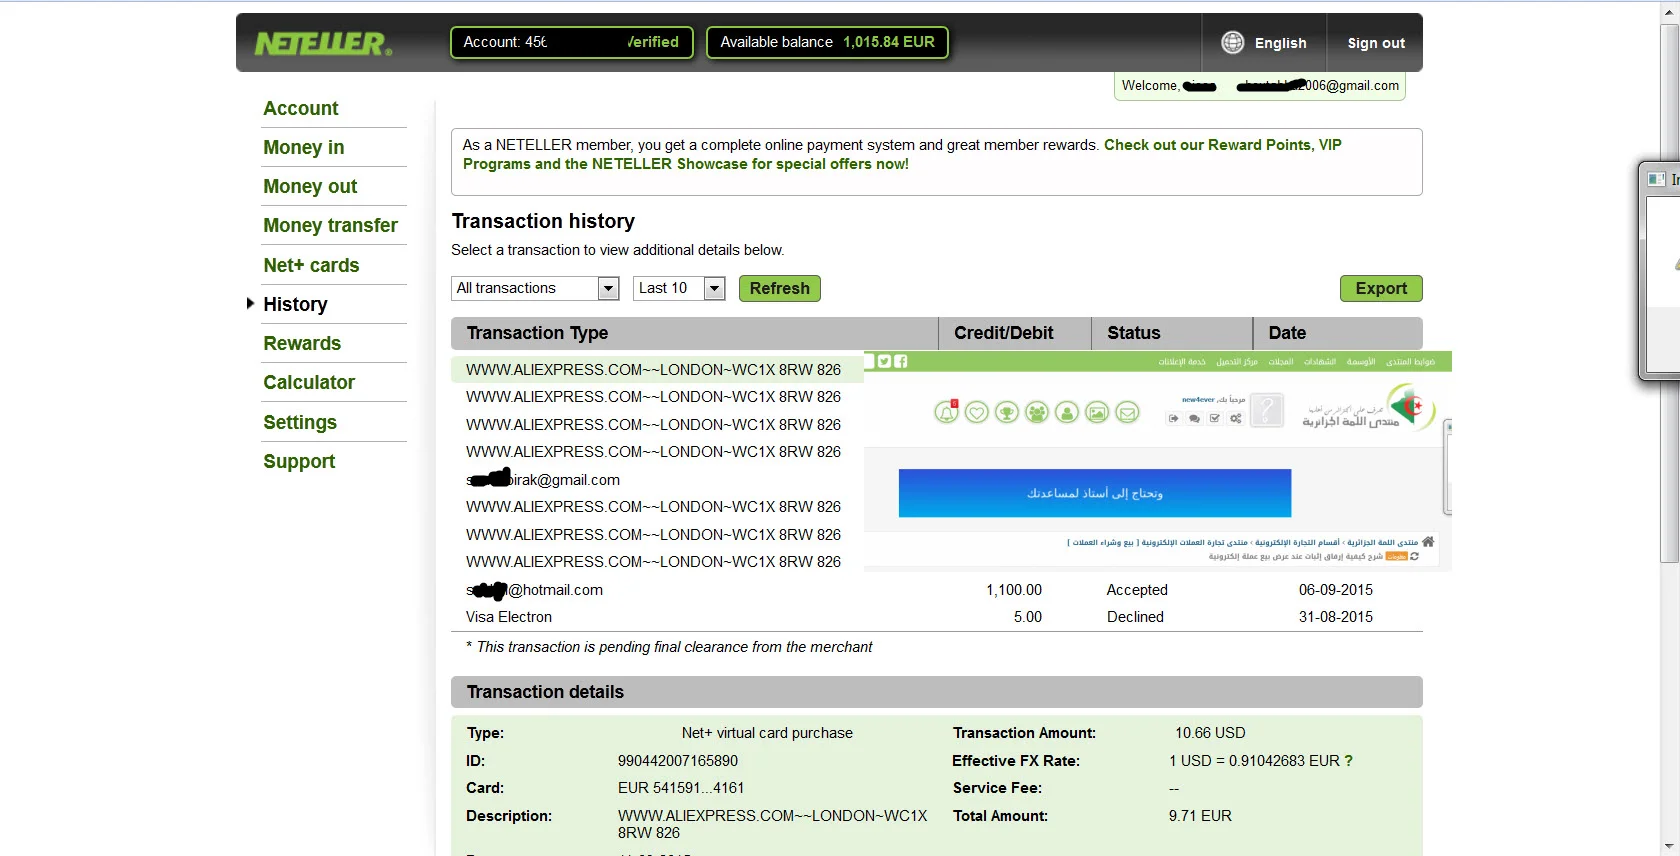Click the Facebook icon in green bar

pyautogui.click(x=900, y=361)
